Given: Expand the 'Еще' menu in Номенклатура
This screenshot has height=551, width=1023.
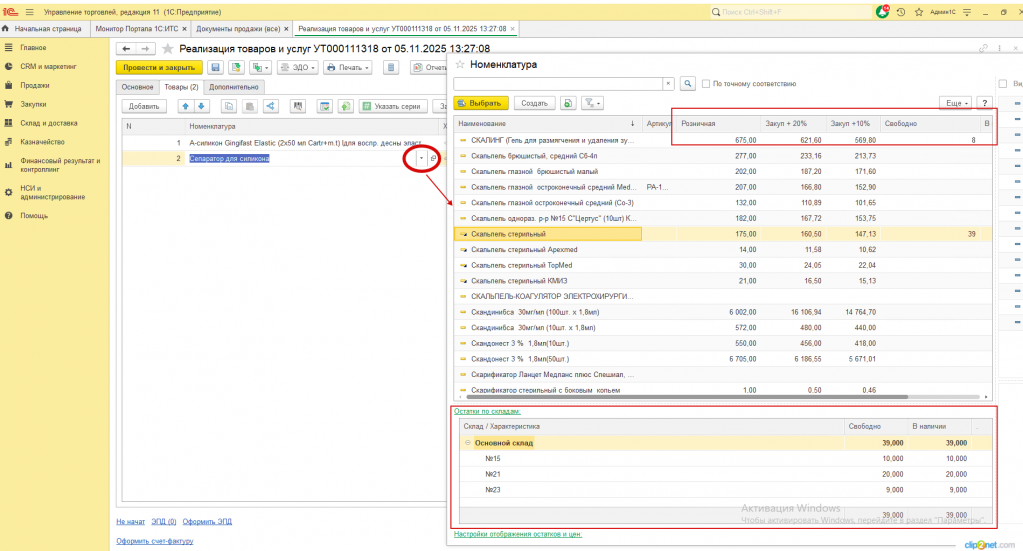Looking at the screenshot, I should click(956, 103).
